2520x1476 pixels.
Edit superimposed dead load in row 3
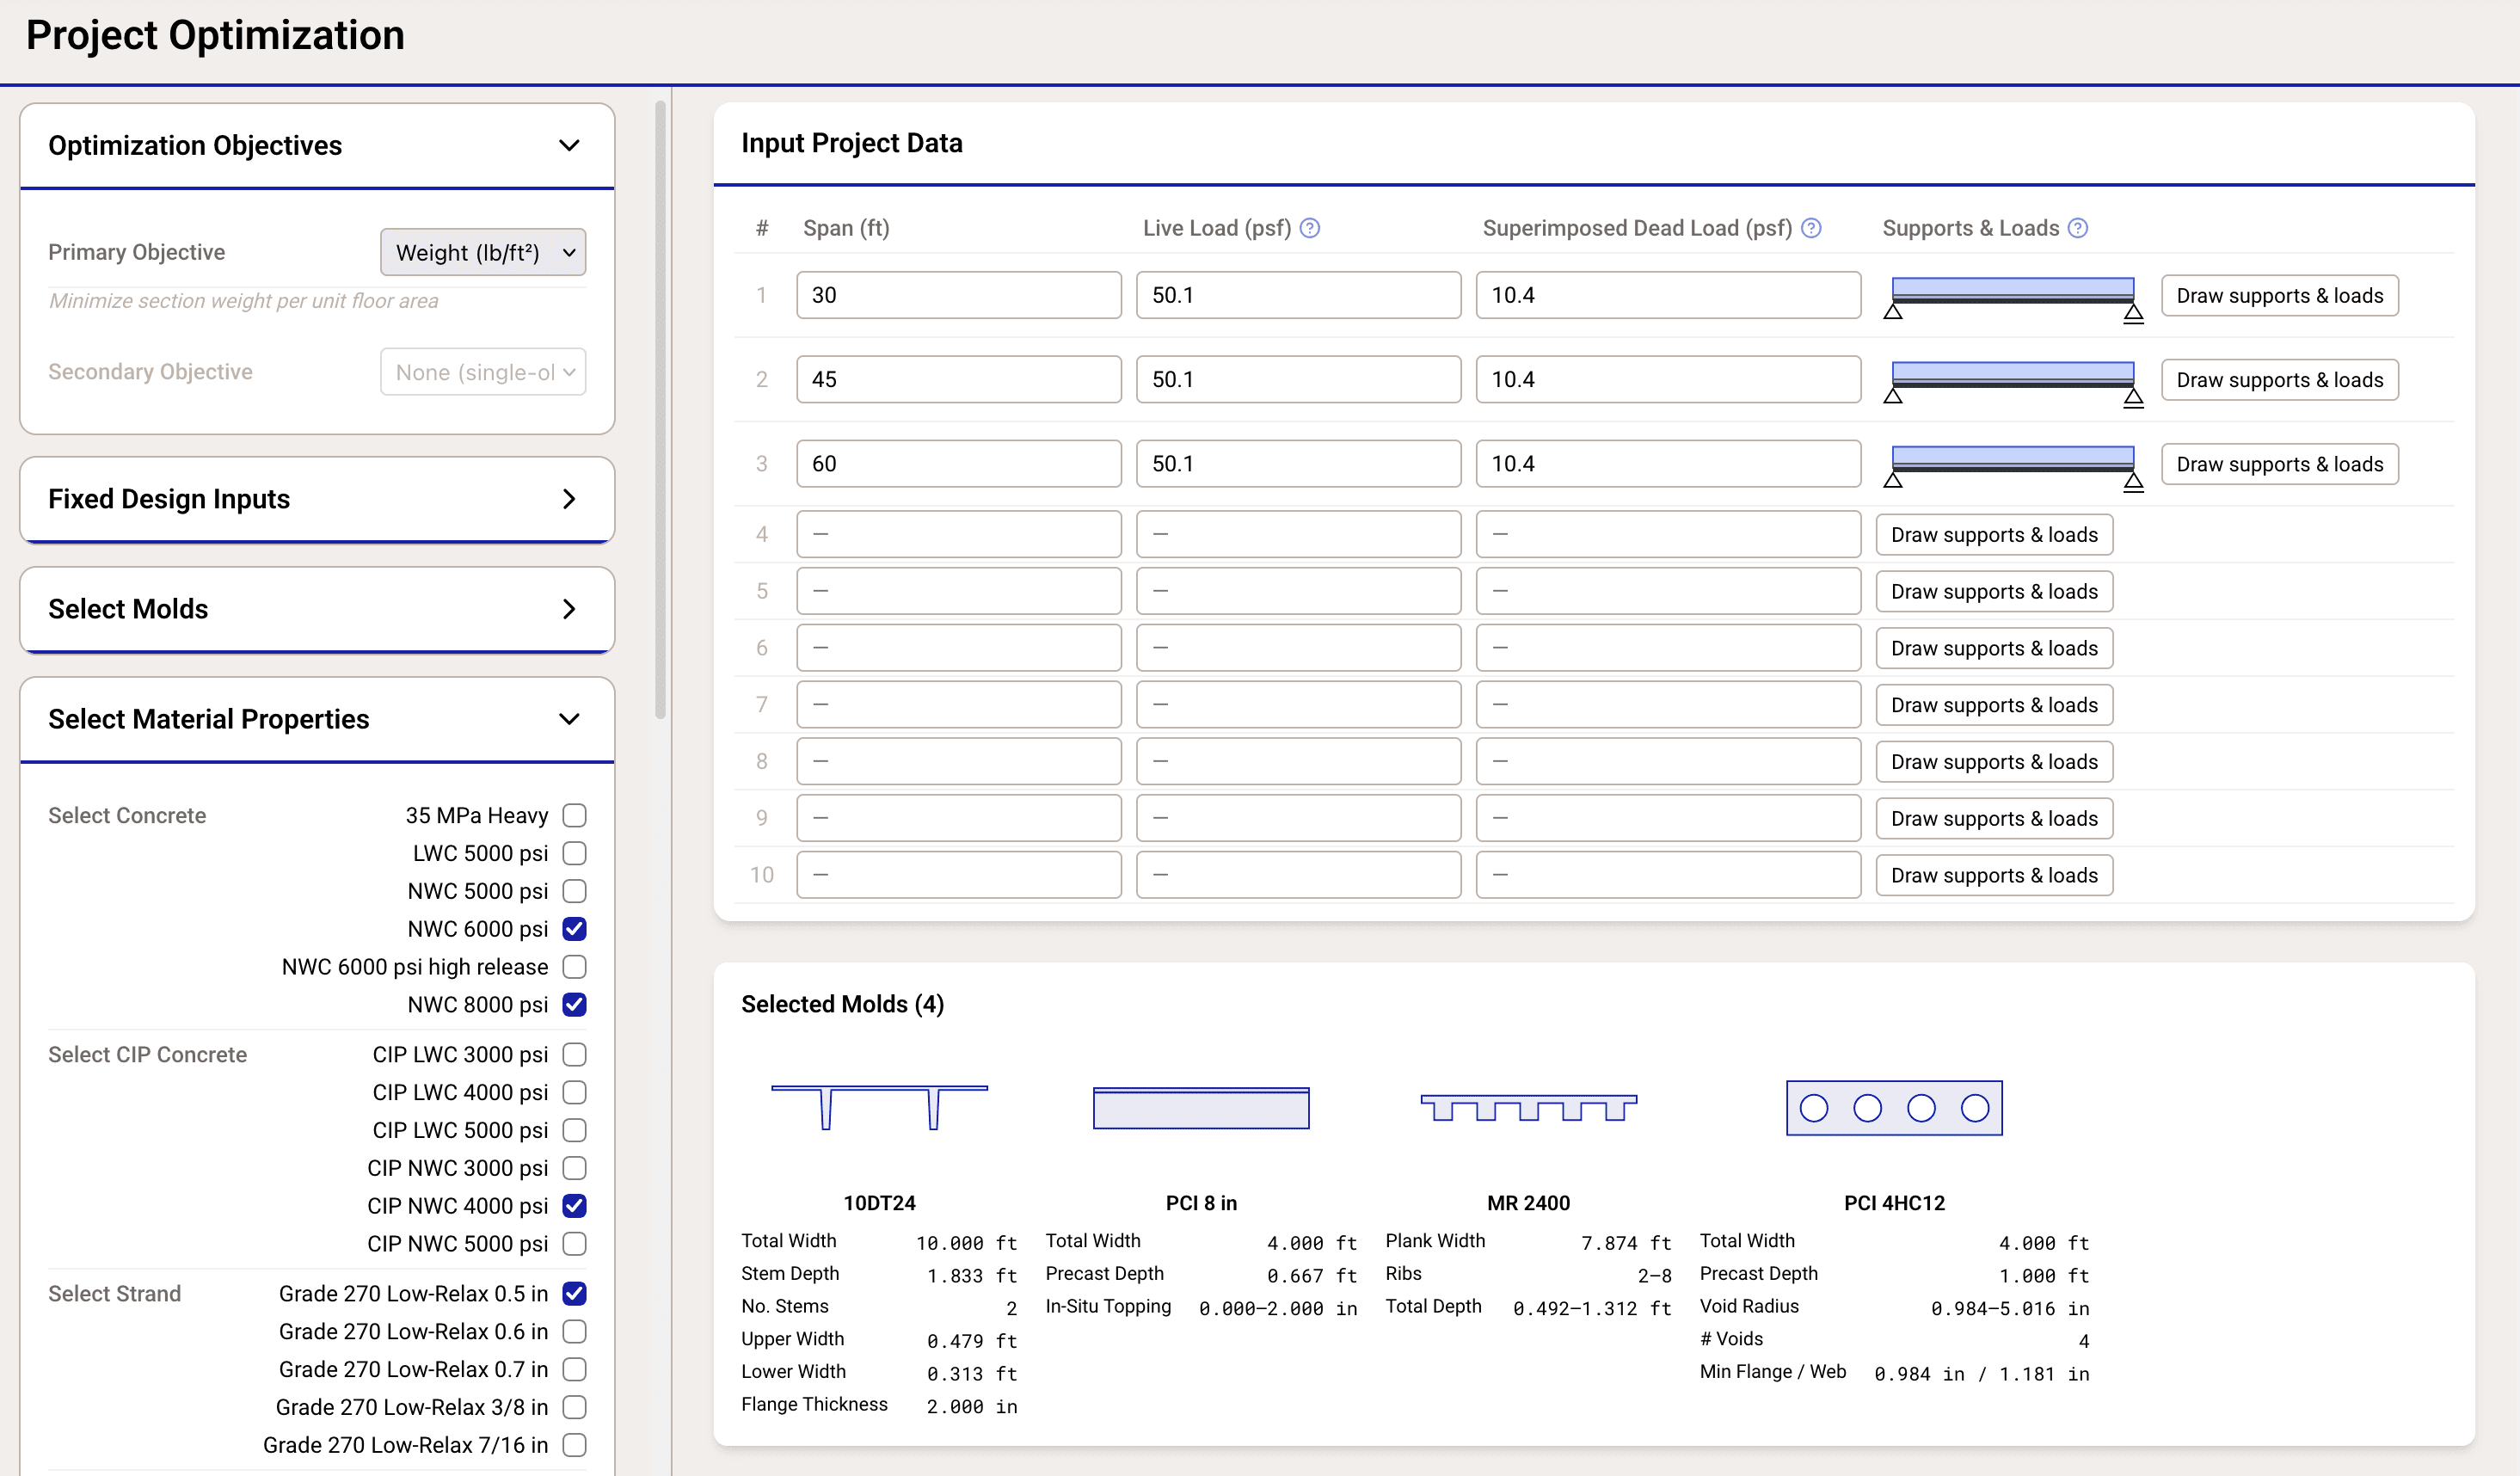pos(1668,463)
